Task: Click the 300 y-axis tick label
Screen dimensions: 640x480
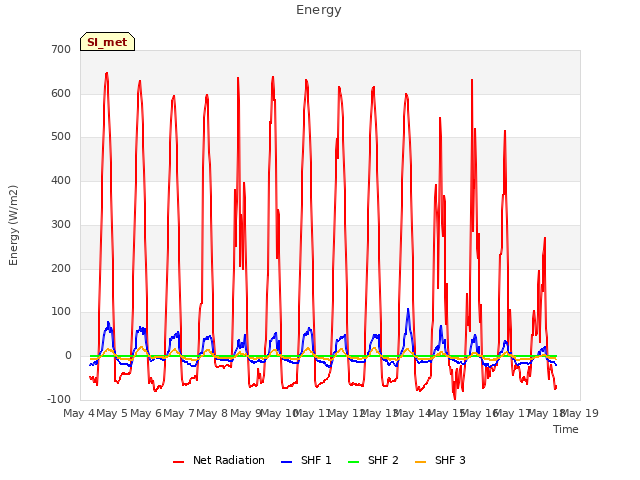Action: tap(61, 224)
